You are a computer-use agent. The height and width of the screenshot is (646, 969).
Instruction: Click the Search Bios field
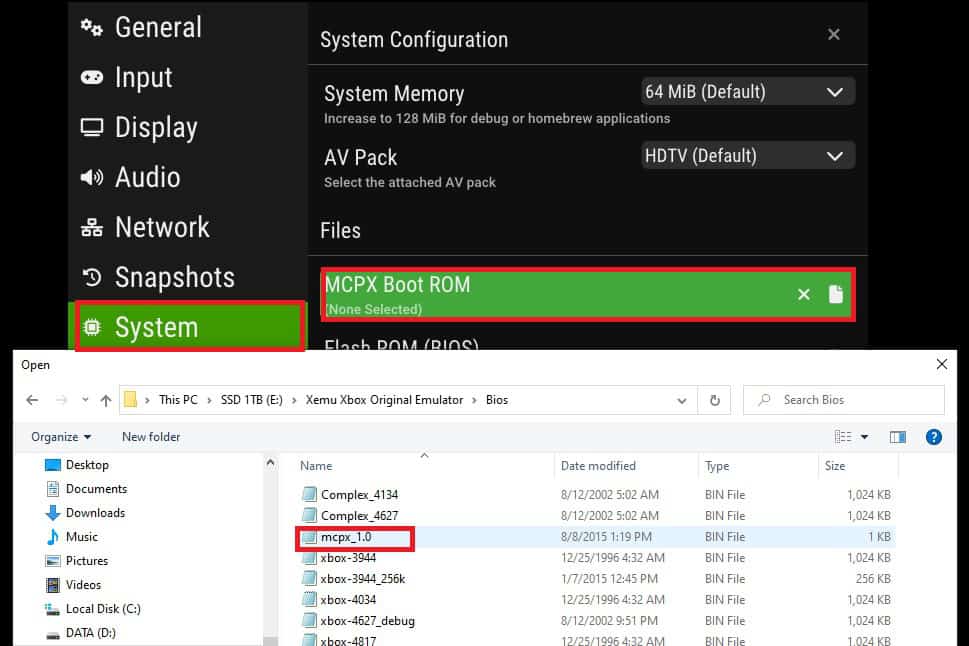(x=844, y=400)
